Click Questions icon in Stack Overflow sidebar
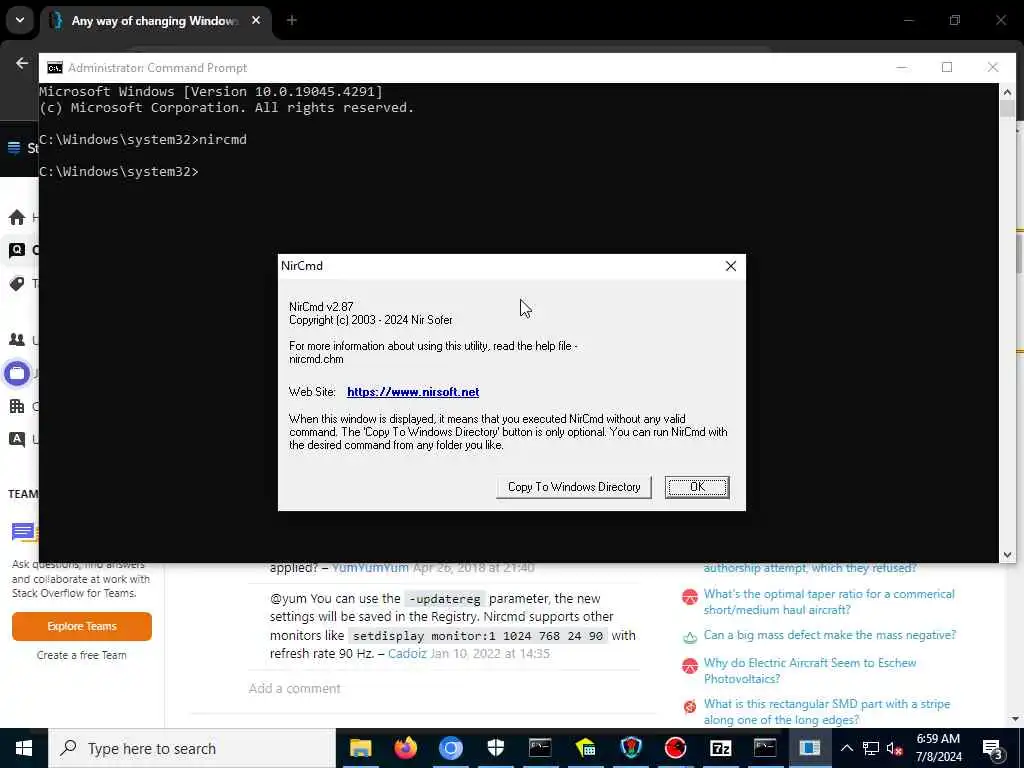The height and width of the screenshot is (768, 1024). point(17,249)
